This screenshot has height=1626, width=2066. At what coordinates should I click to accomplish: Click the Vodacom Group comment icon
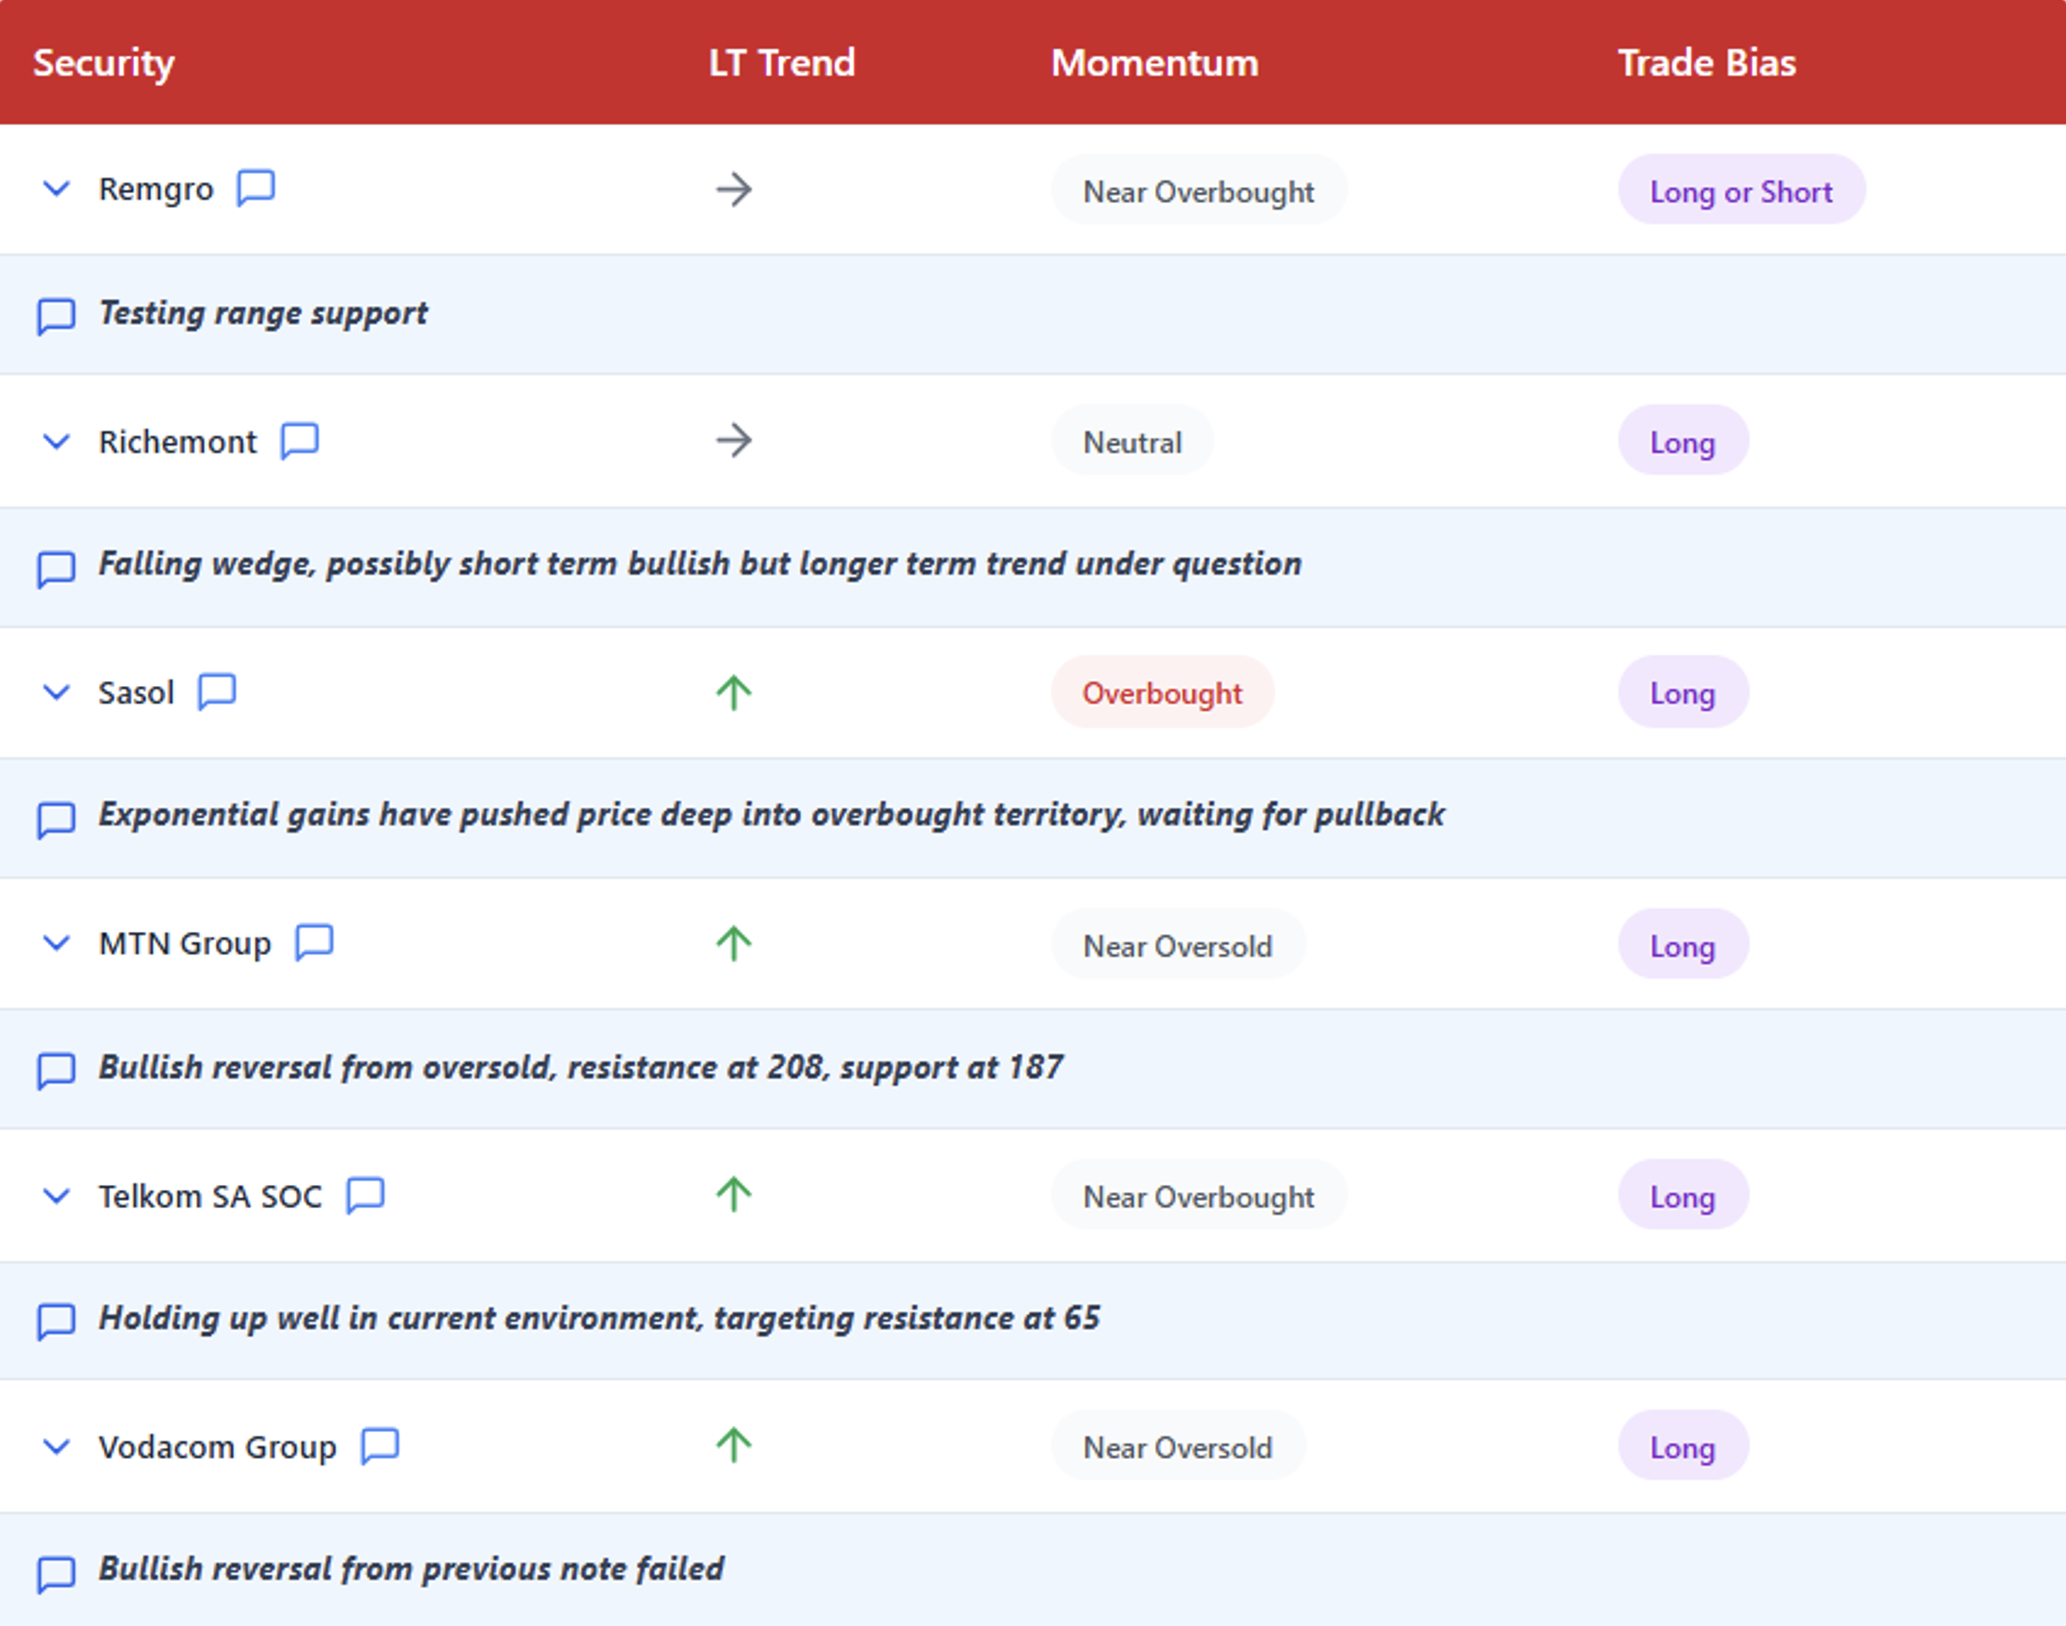coord(380,1445)
